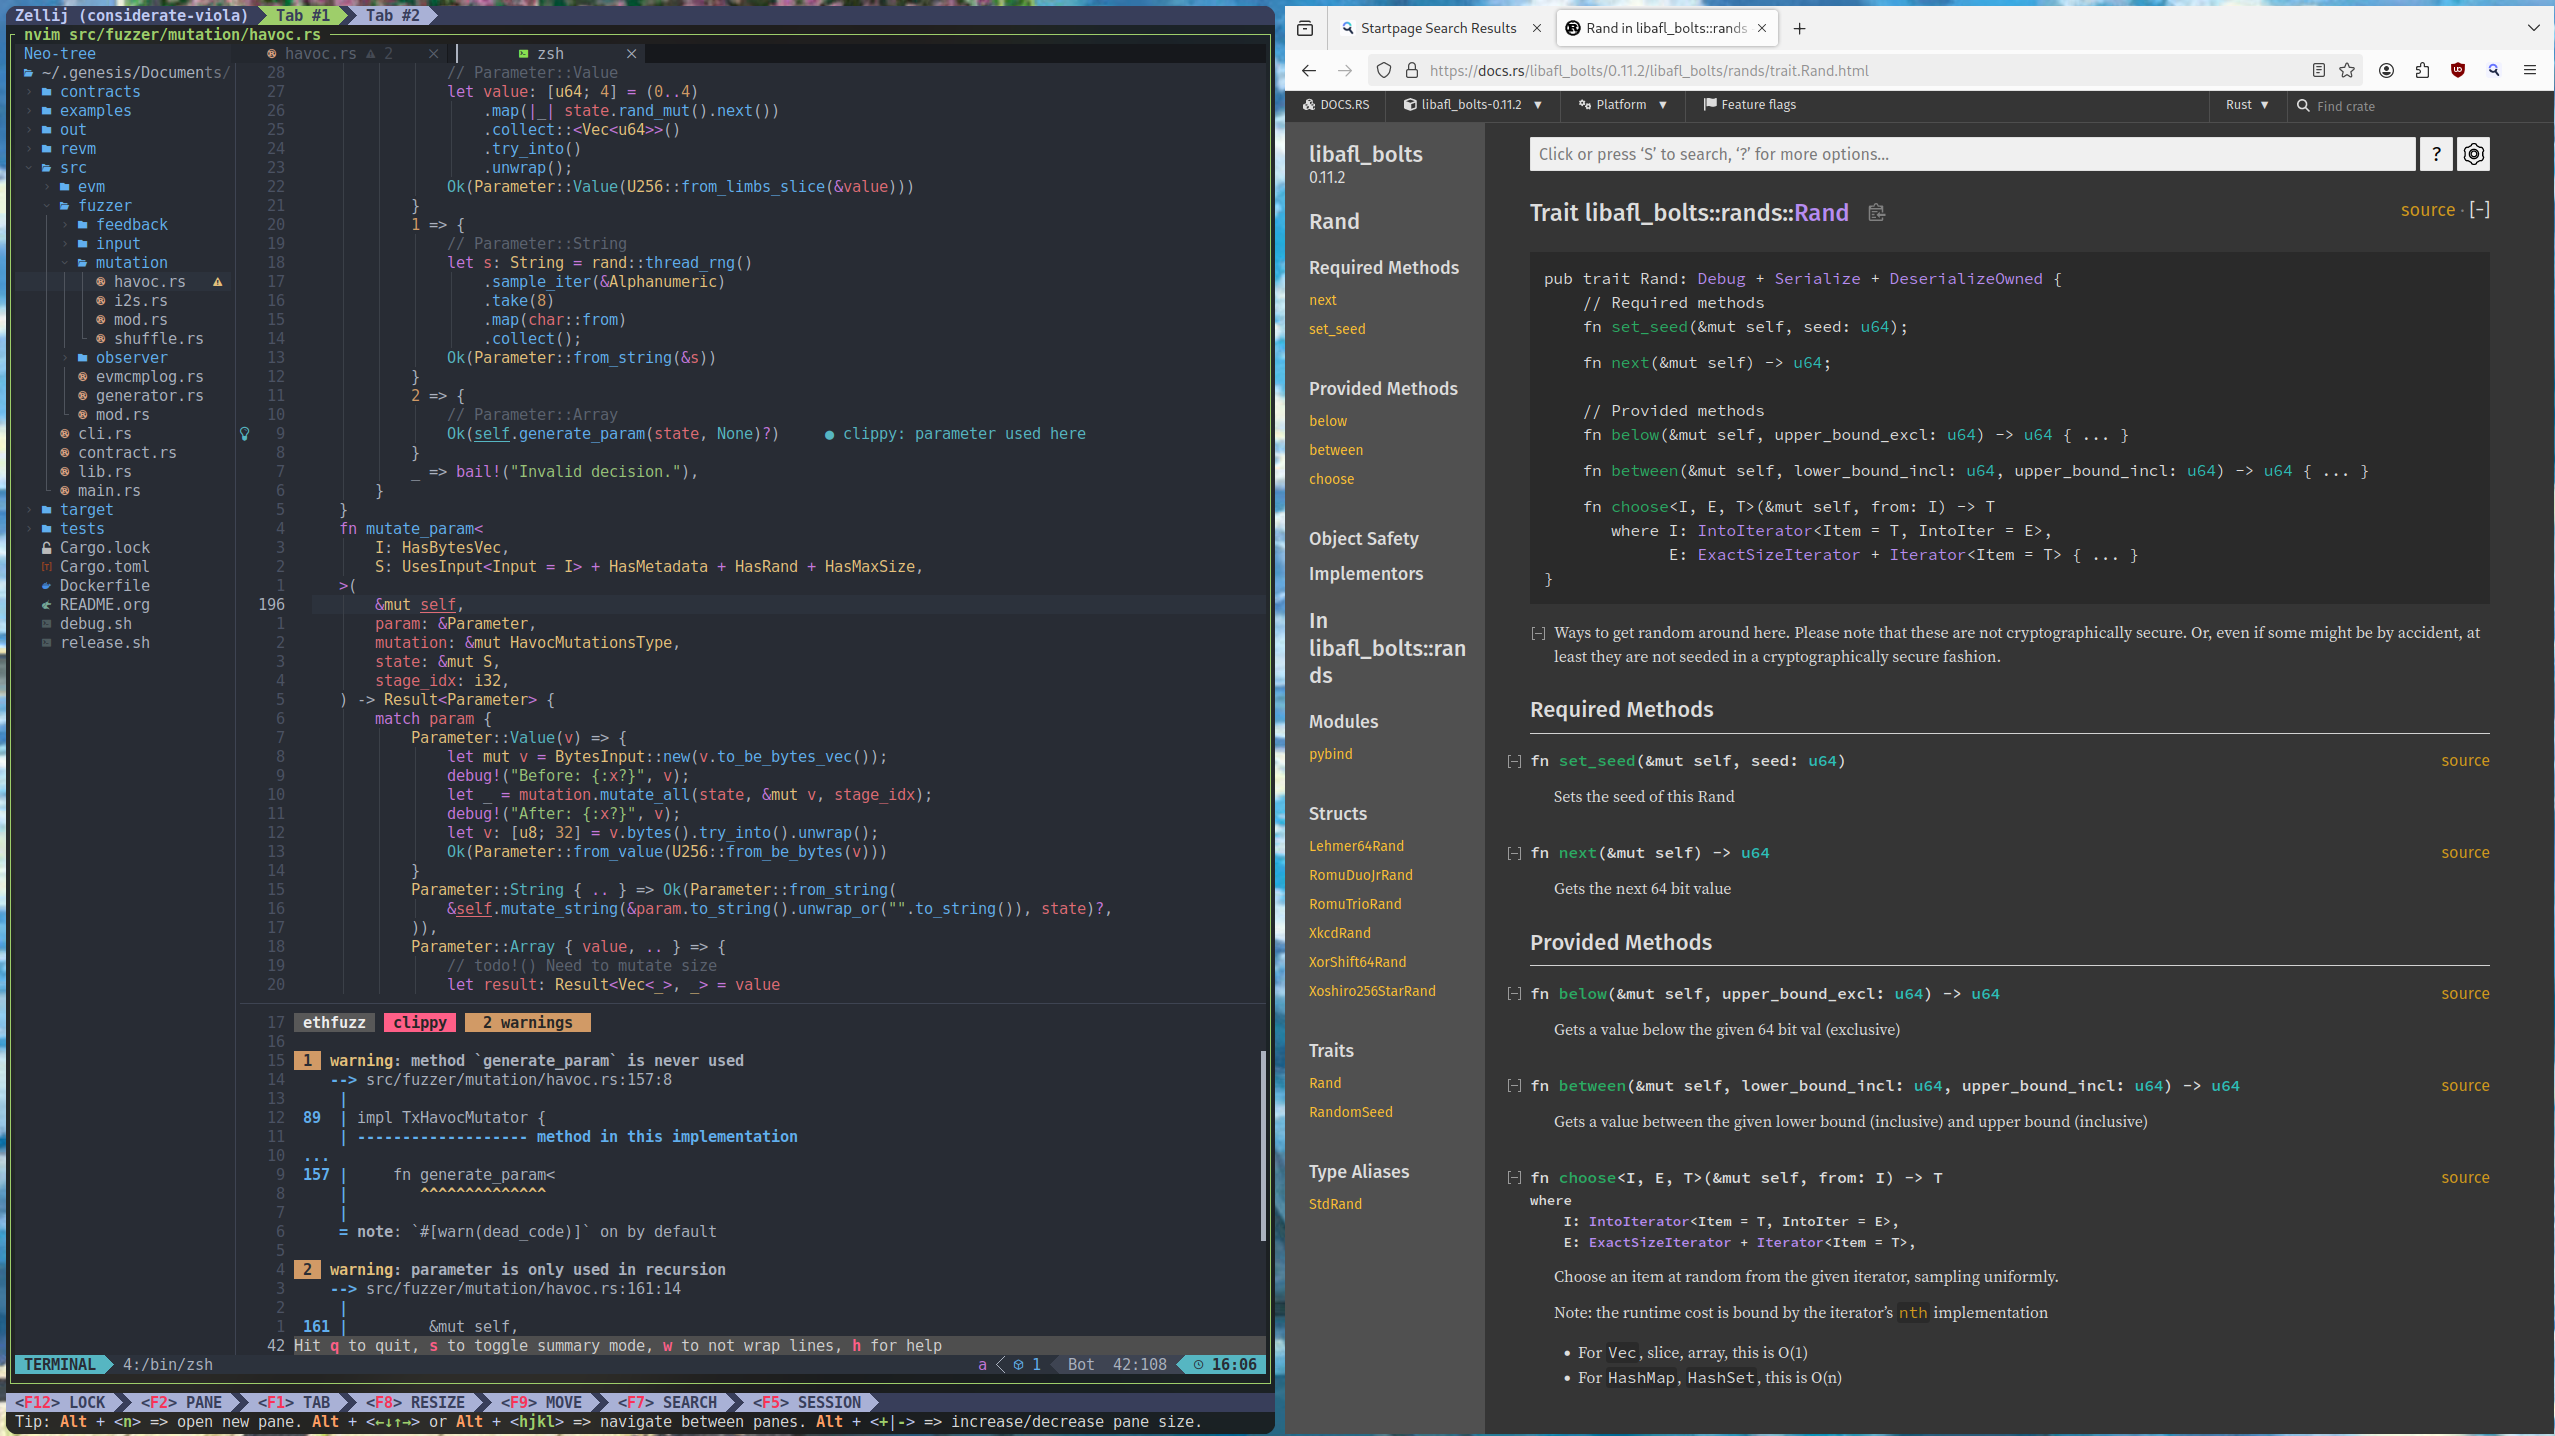Screen dimensions: 2555x1436
Task: Open the docs.rs settings gear icon
Action: 2475,154
